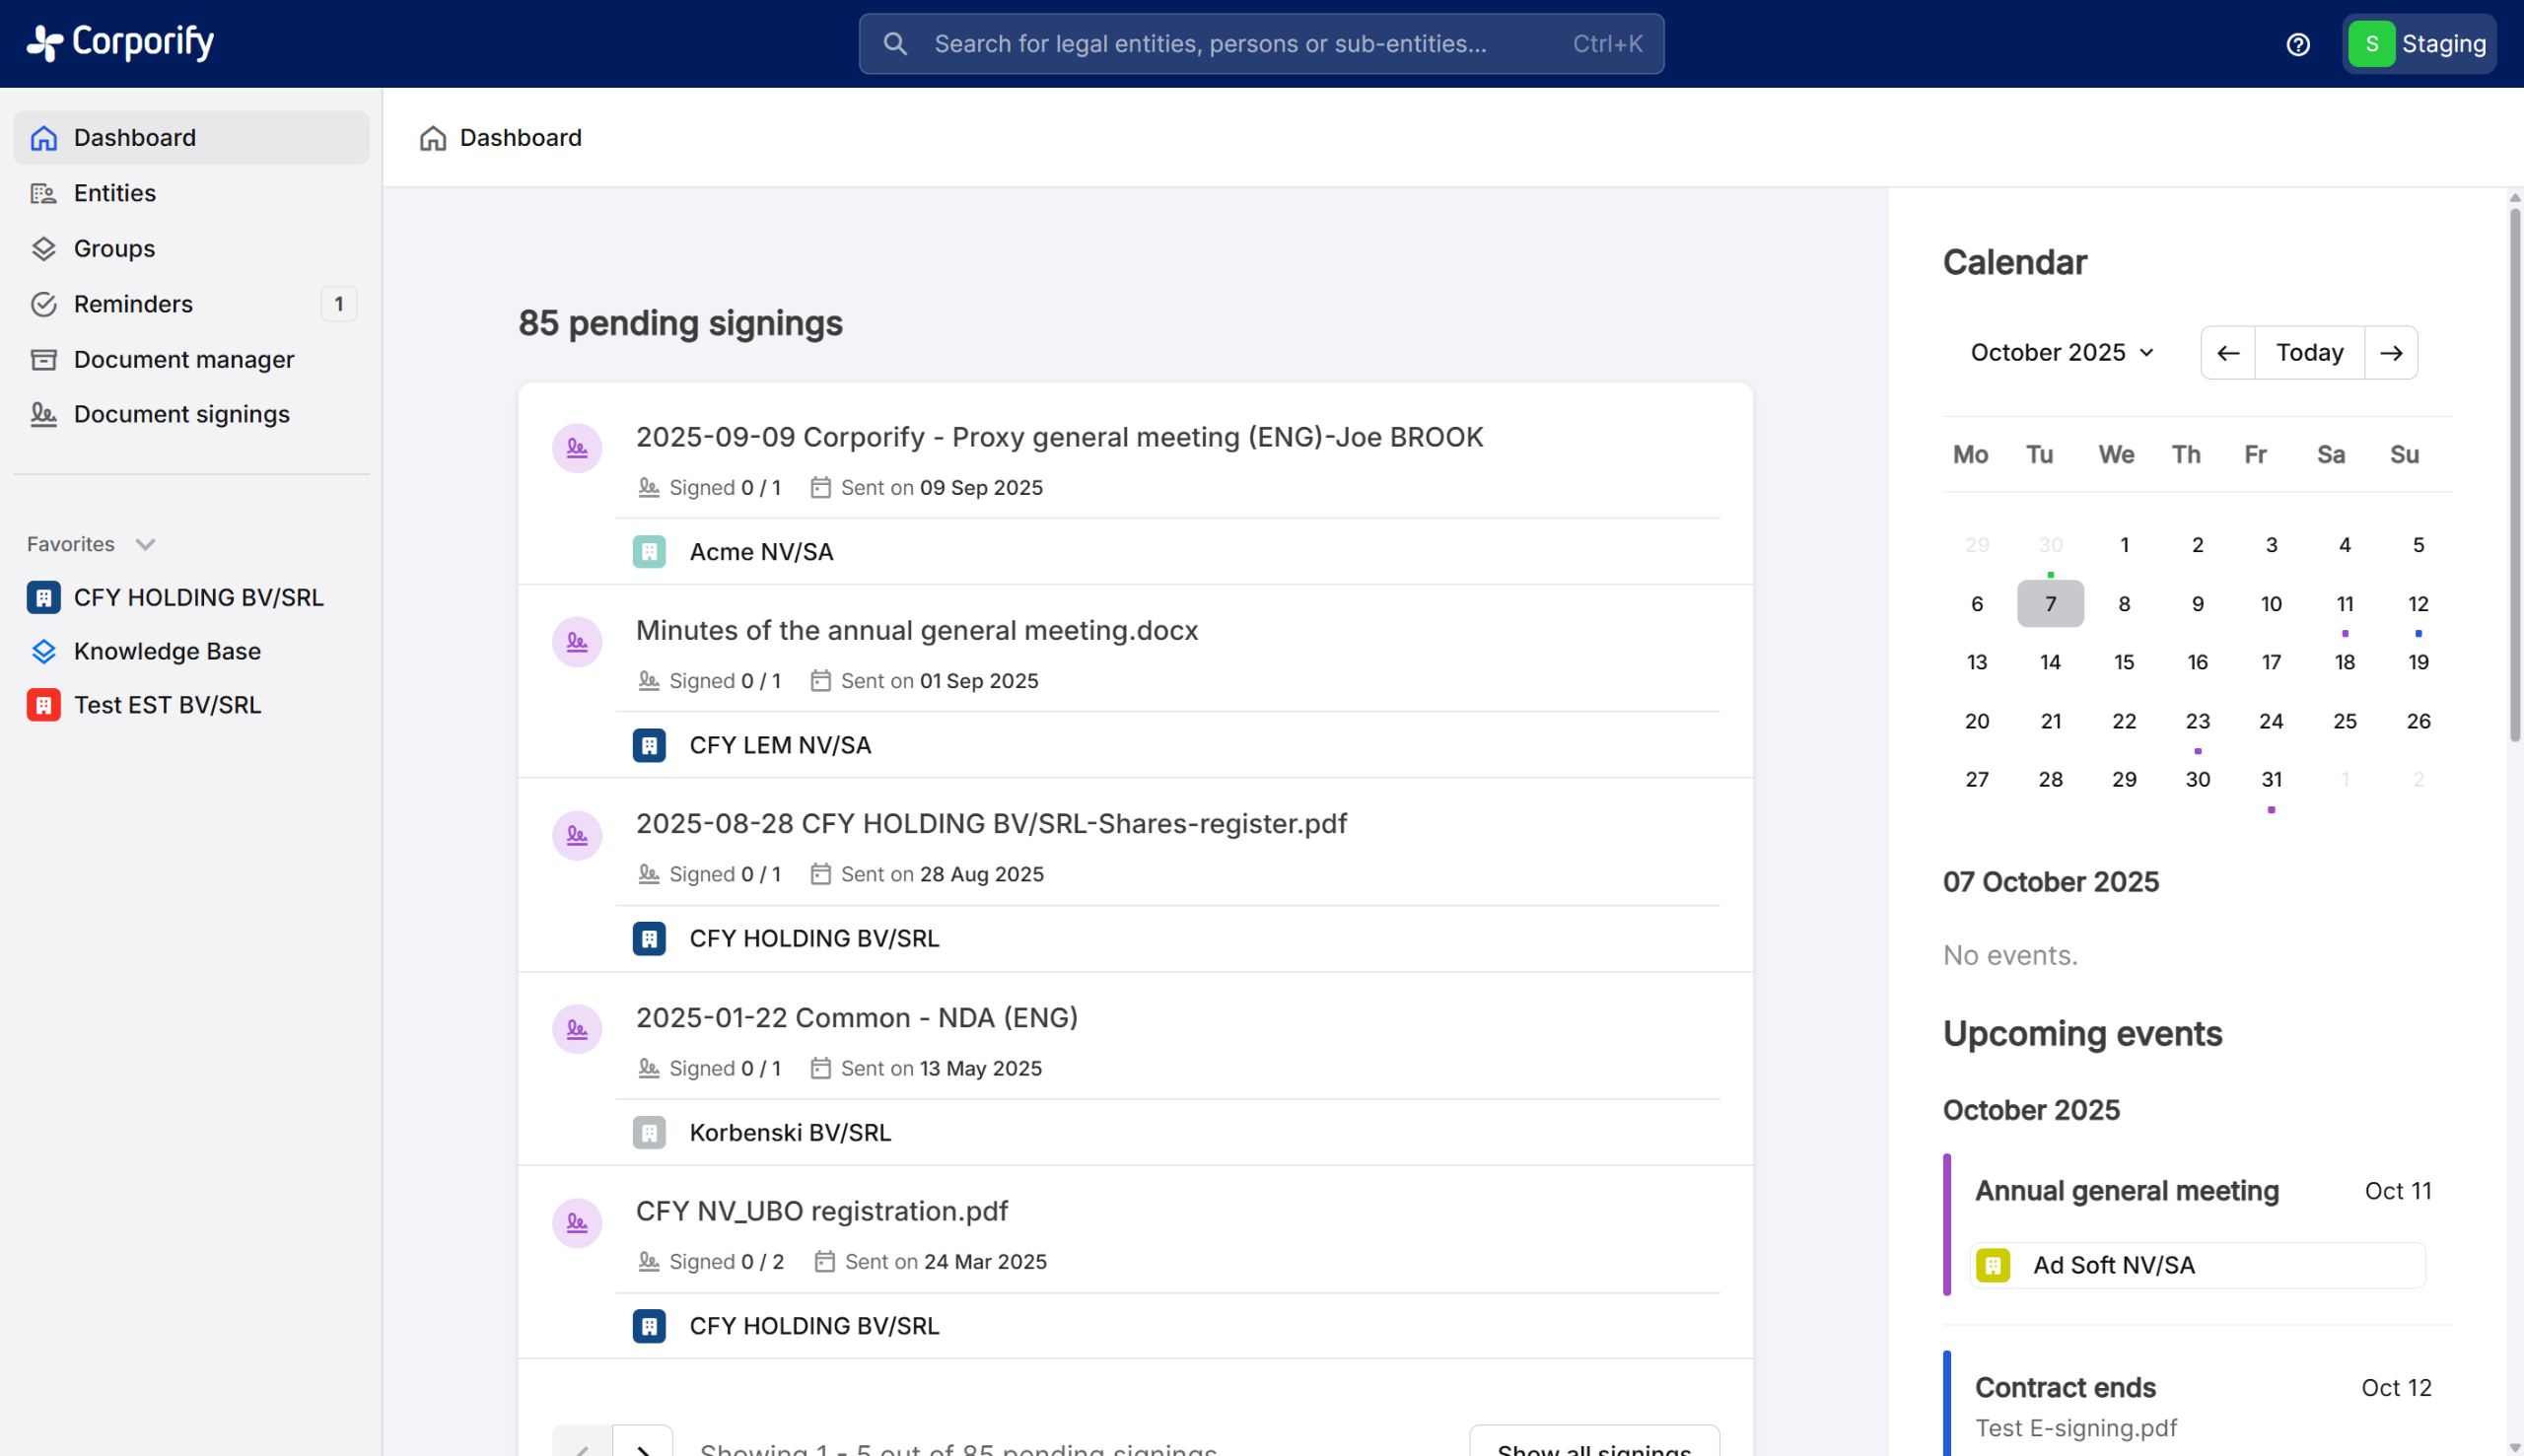The height and width of the screenshot is (1456, 2524).
Task: Click the Knowledge Base favorite icon
Action: 43,651
